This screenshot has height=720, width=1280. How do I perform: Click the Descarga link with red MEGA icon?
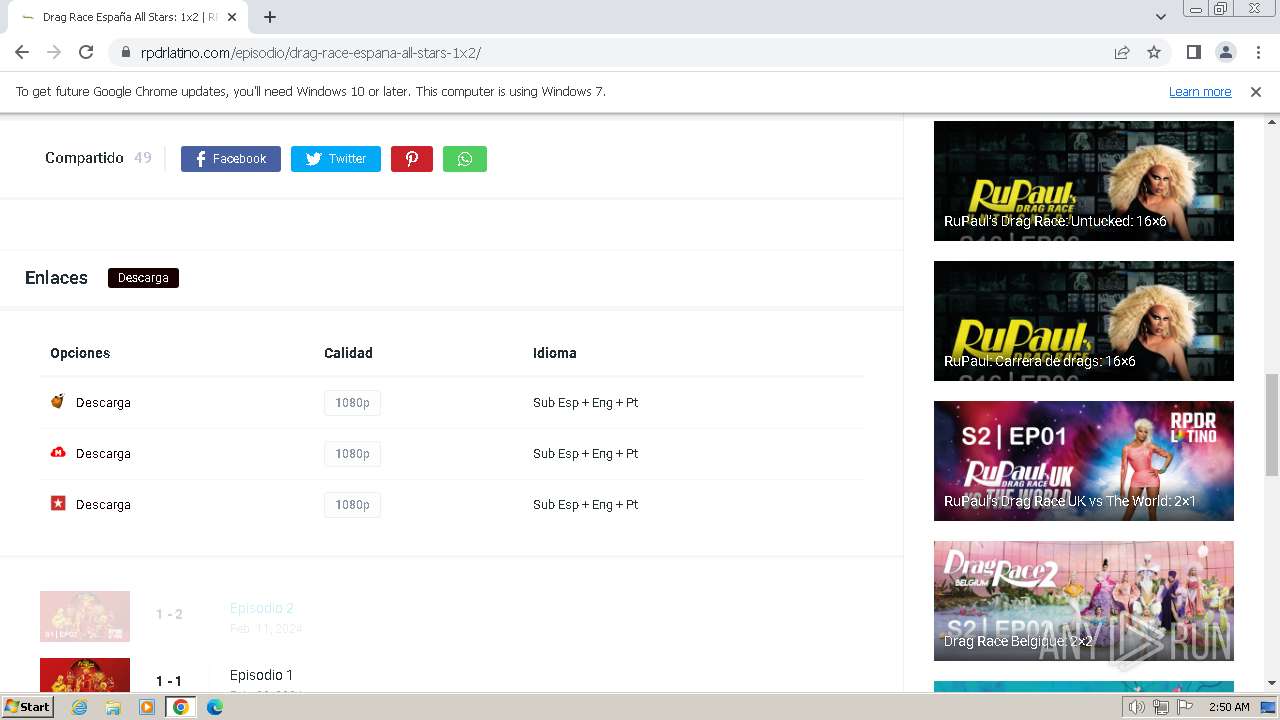[x=103, y=454]
